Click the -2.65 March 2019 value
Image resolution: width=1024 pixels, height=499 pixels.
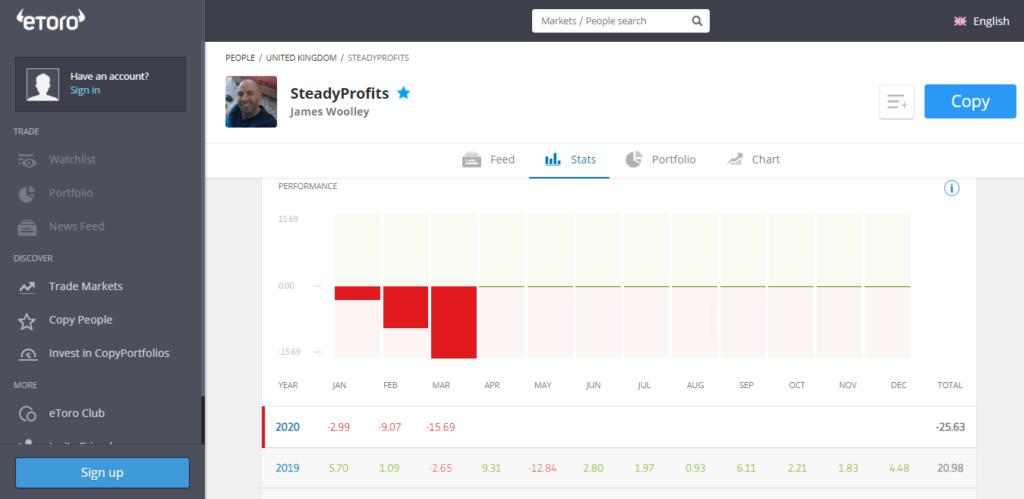tap(441, 468)
